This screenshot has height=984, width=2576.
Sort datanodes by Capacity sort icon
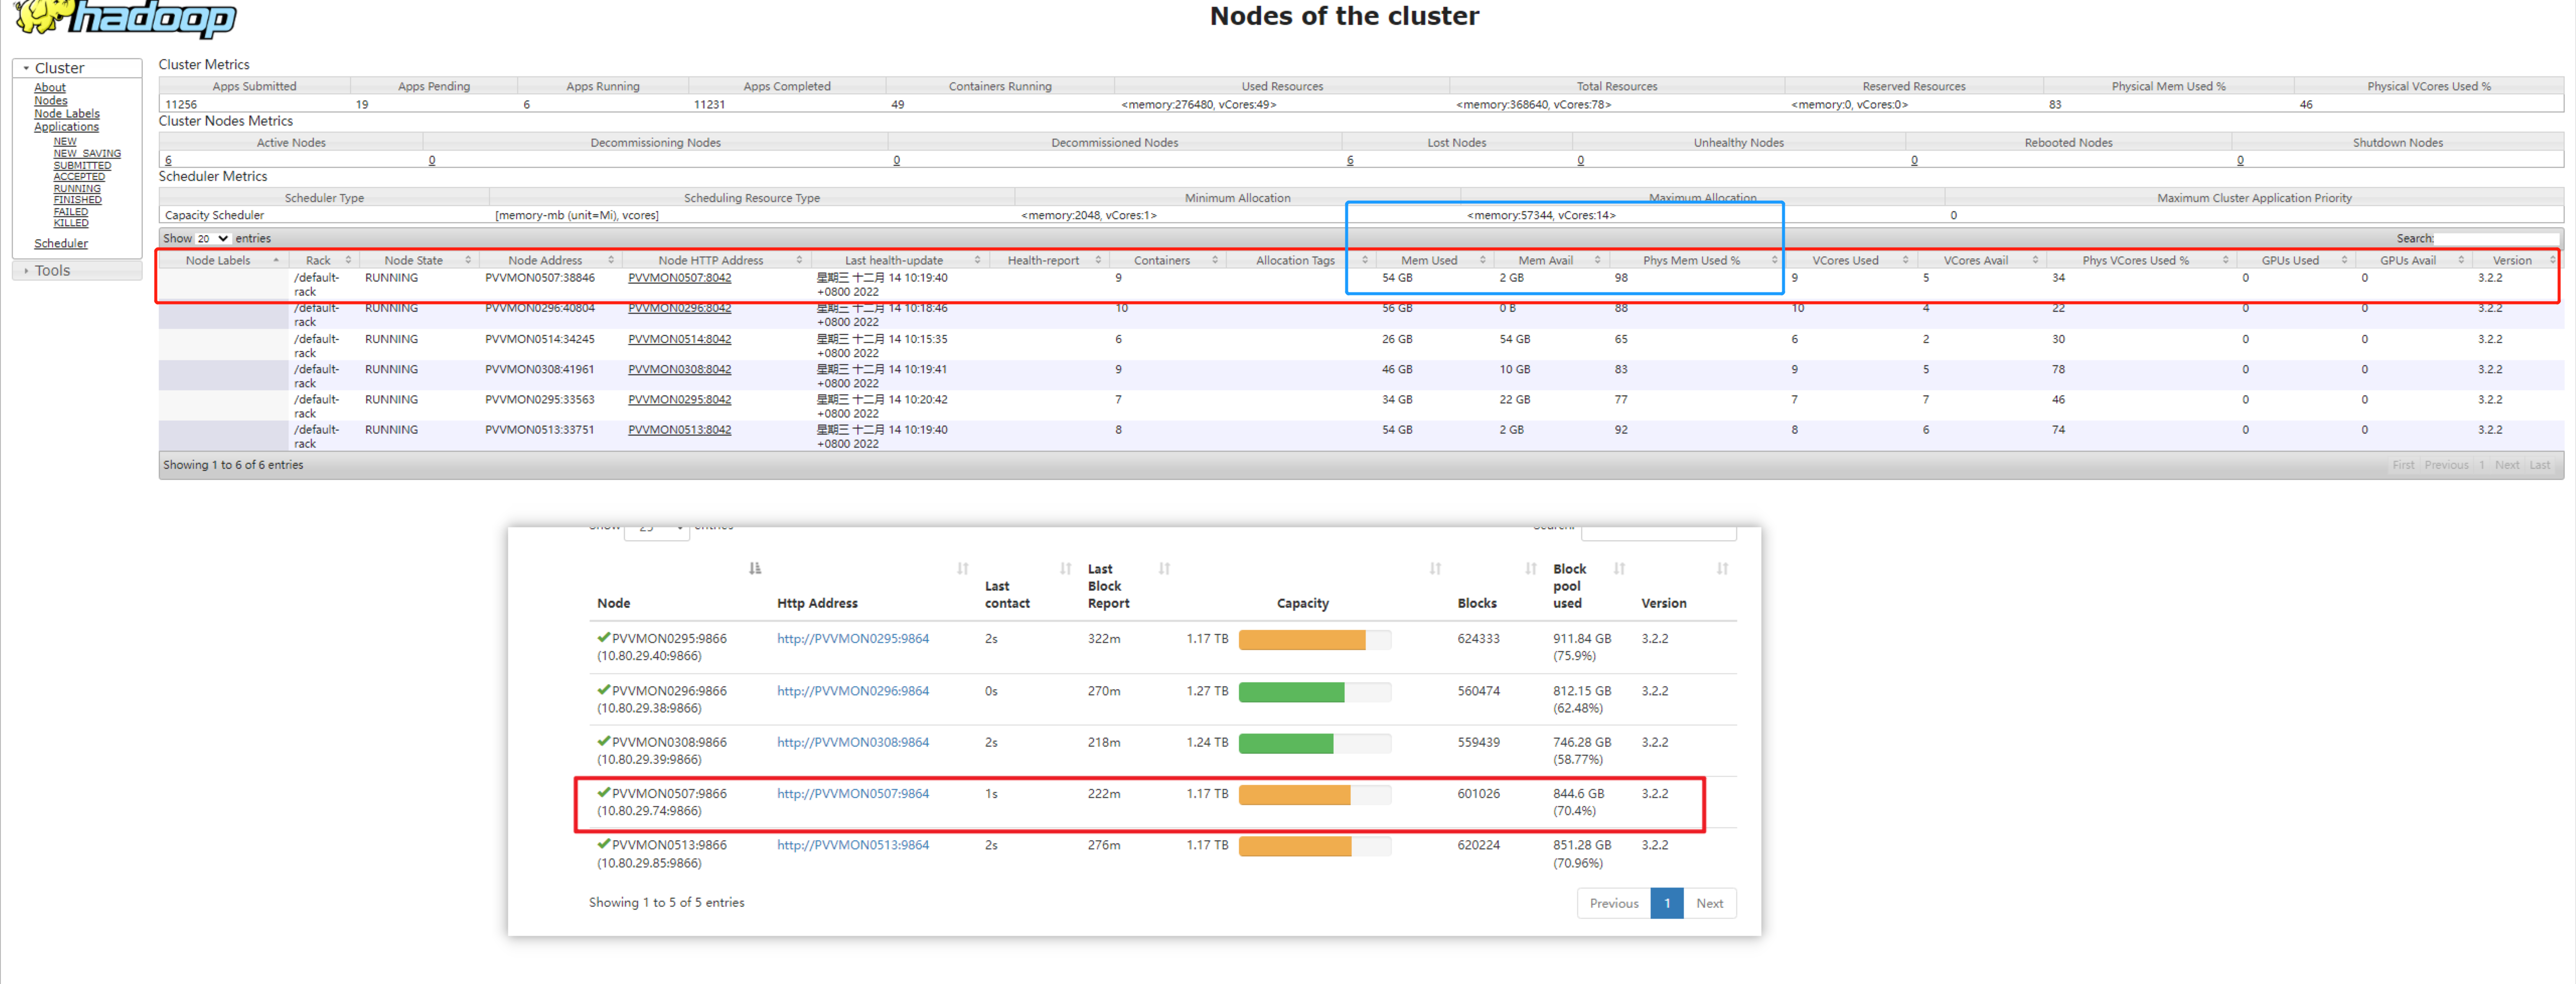[1436, 569]
